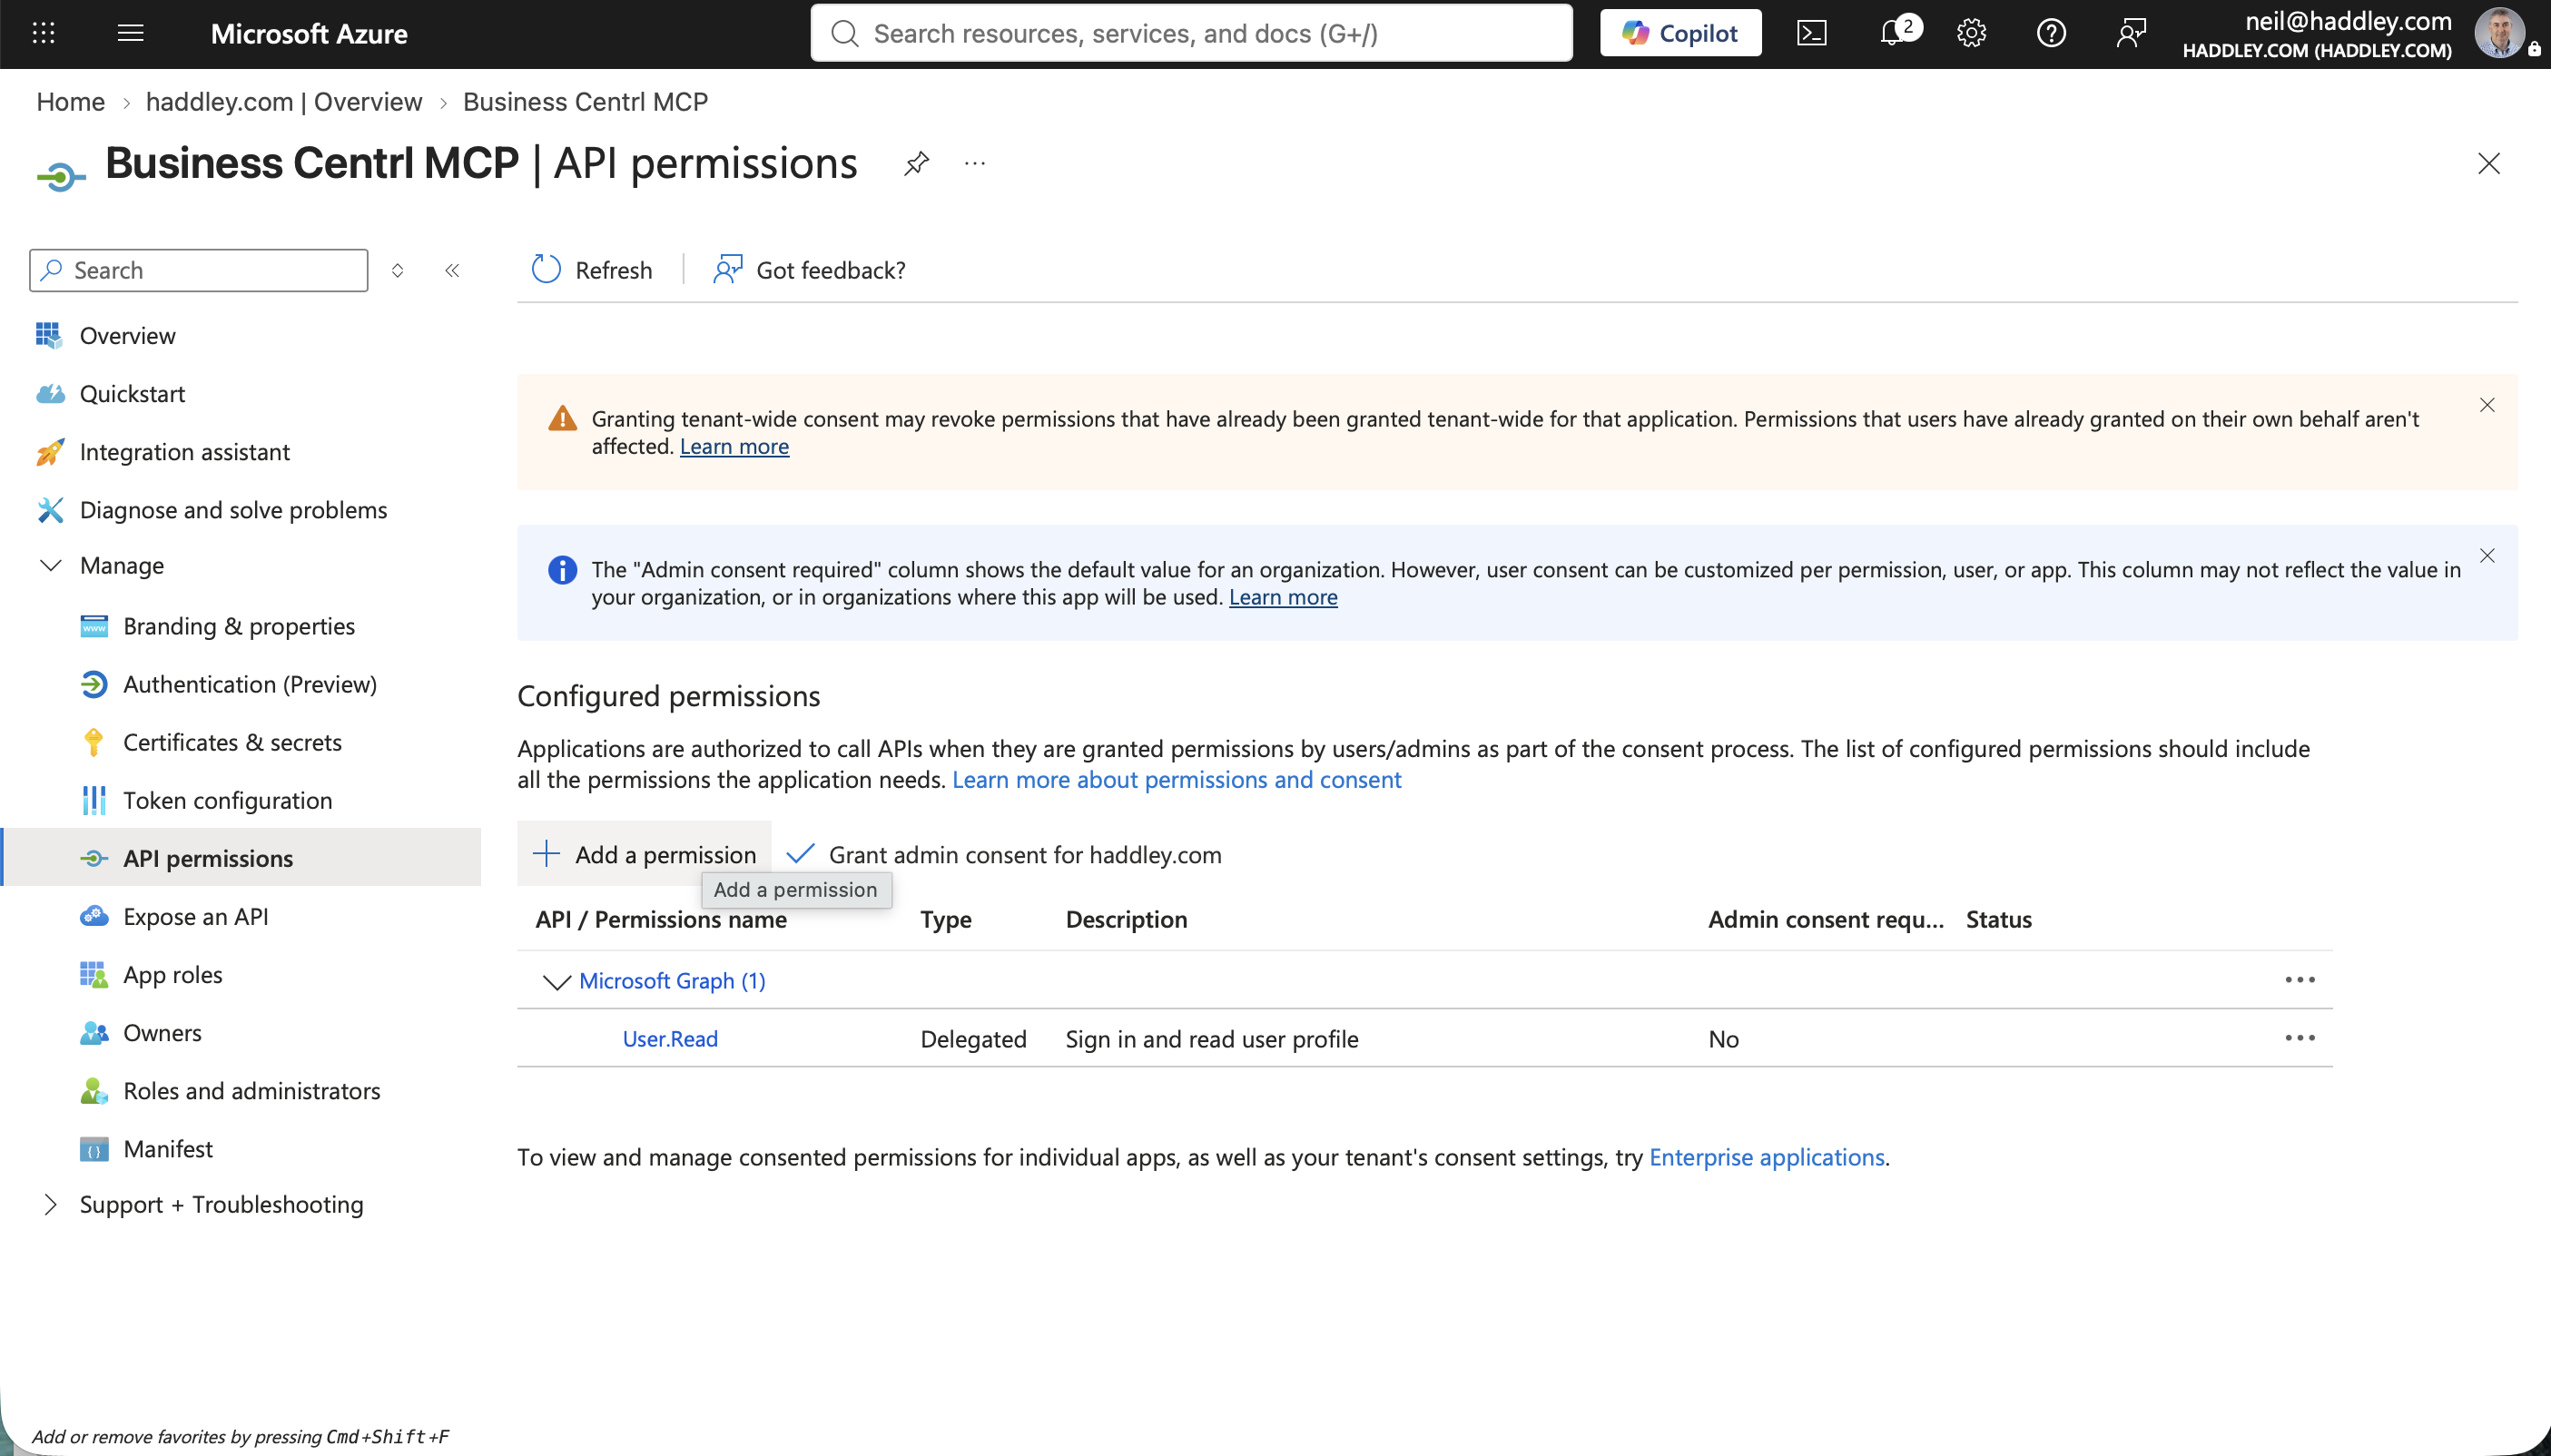
Task: Open the account profile avatar
Action: (x=2500, y=33)
